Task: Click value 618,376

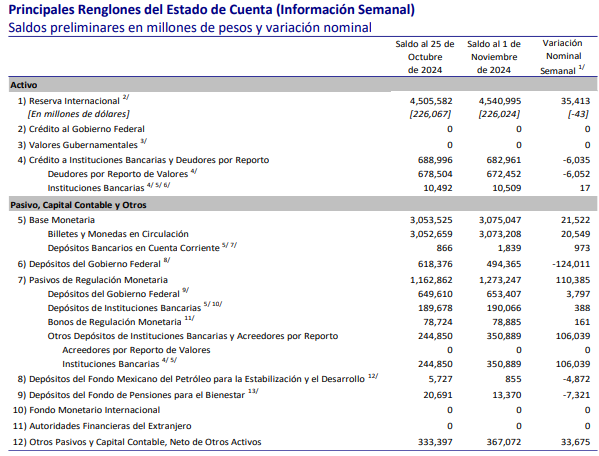Action: pyautogui.click(x=435, y=264)
